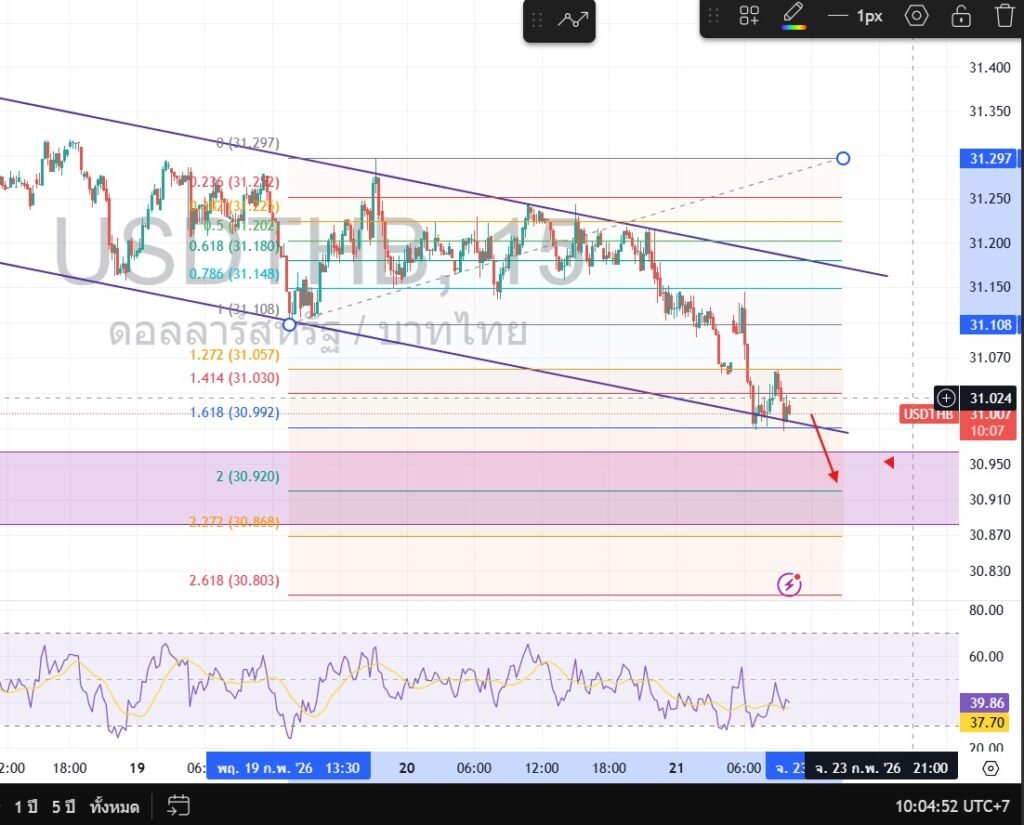Image resolution: width=1024 pixels, height=825 pixels.
Task: Click the plus button beside 31.024 price
Action: click(x=946, y=398)
